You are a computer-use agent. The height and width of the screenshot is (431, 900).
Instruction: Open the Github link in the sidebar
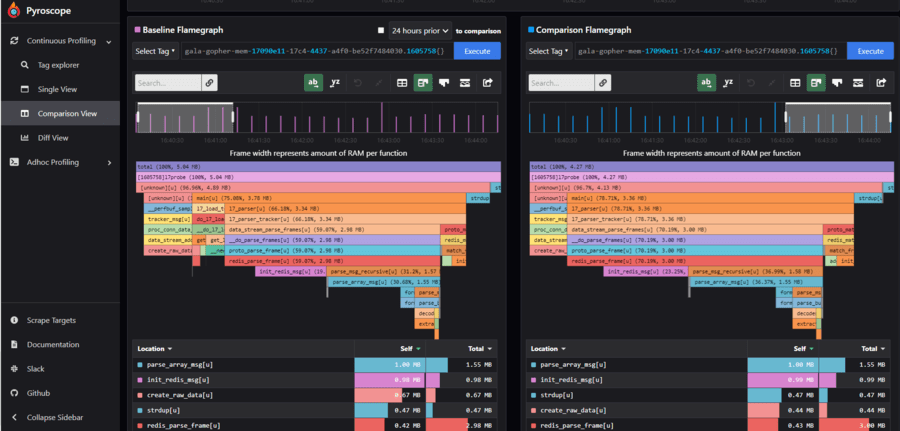pyautogui.click(x=38, y=393)
